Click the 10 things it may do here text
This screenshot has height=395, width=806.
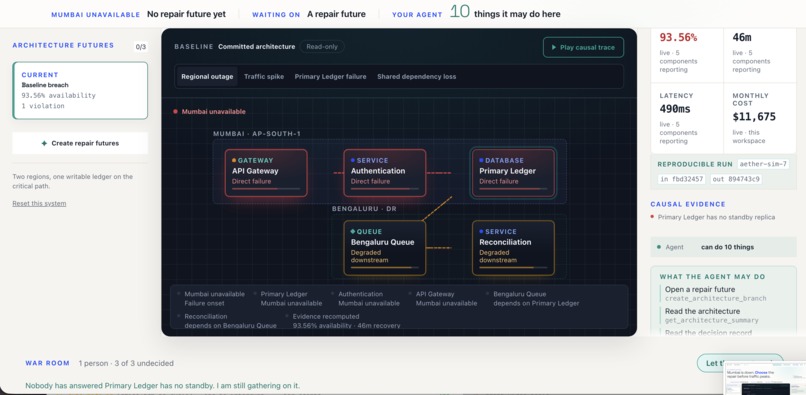505,12
